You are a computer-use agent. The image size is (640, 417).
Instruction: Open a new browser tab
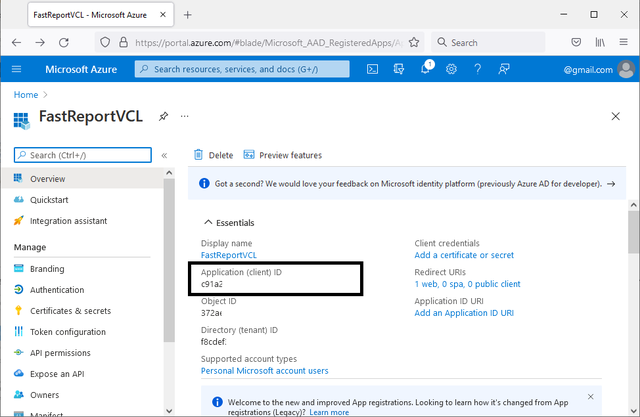(x=187, y=15)
